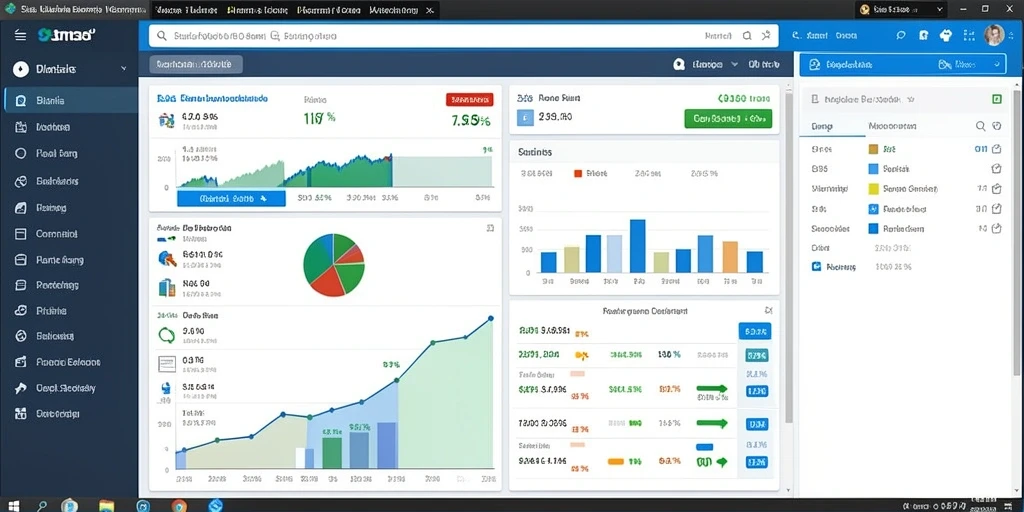The image size is (1024, 512).
Task: Select the green circular arrows icon beside the line chart
Action: pyautogui.click(x=167, y=335)
